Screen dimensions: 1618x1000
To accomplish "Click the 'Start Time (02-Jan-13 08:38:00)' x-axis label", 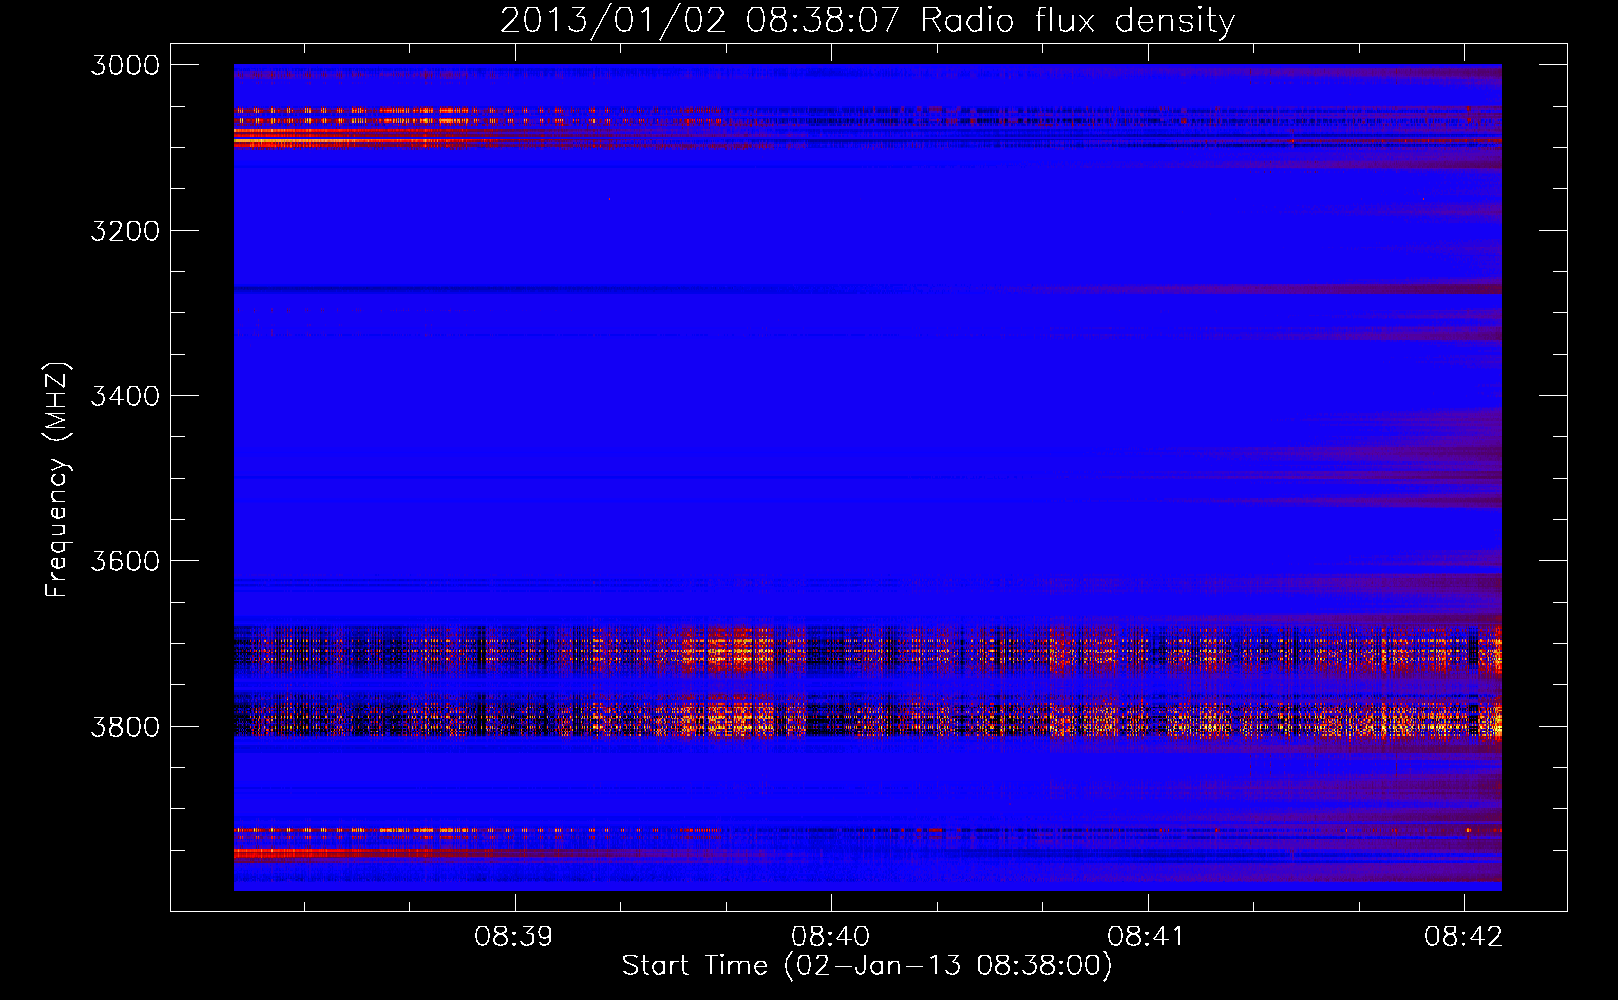I will 867,966.
